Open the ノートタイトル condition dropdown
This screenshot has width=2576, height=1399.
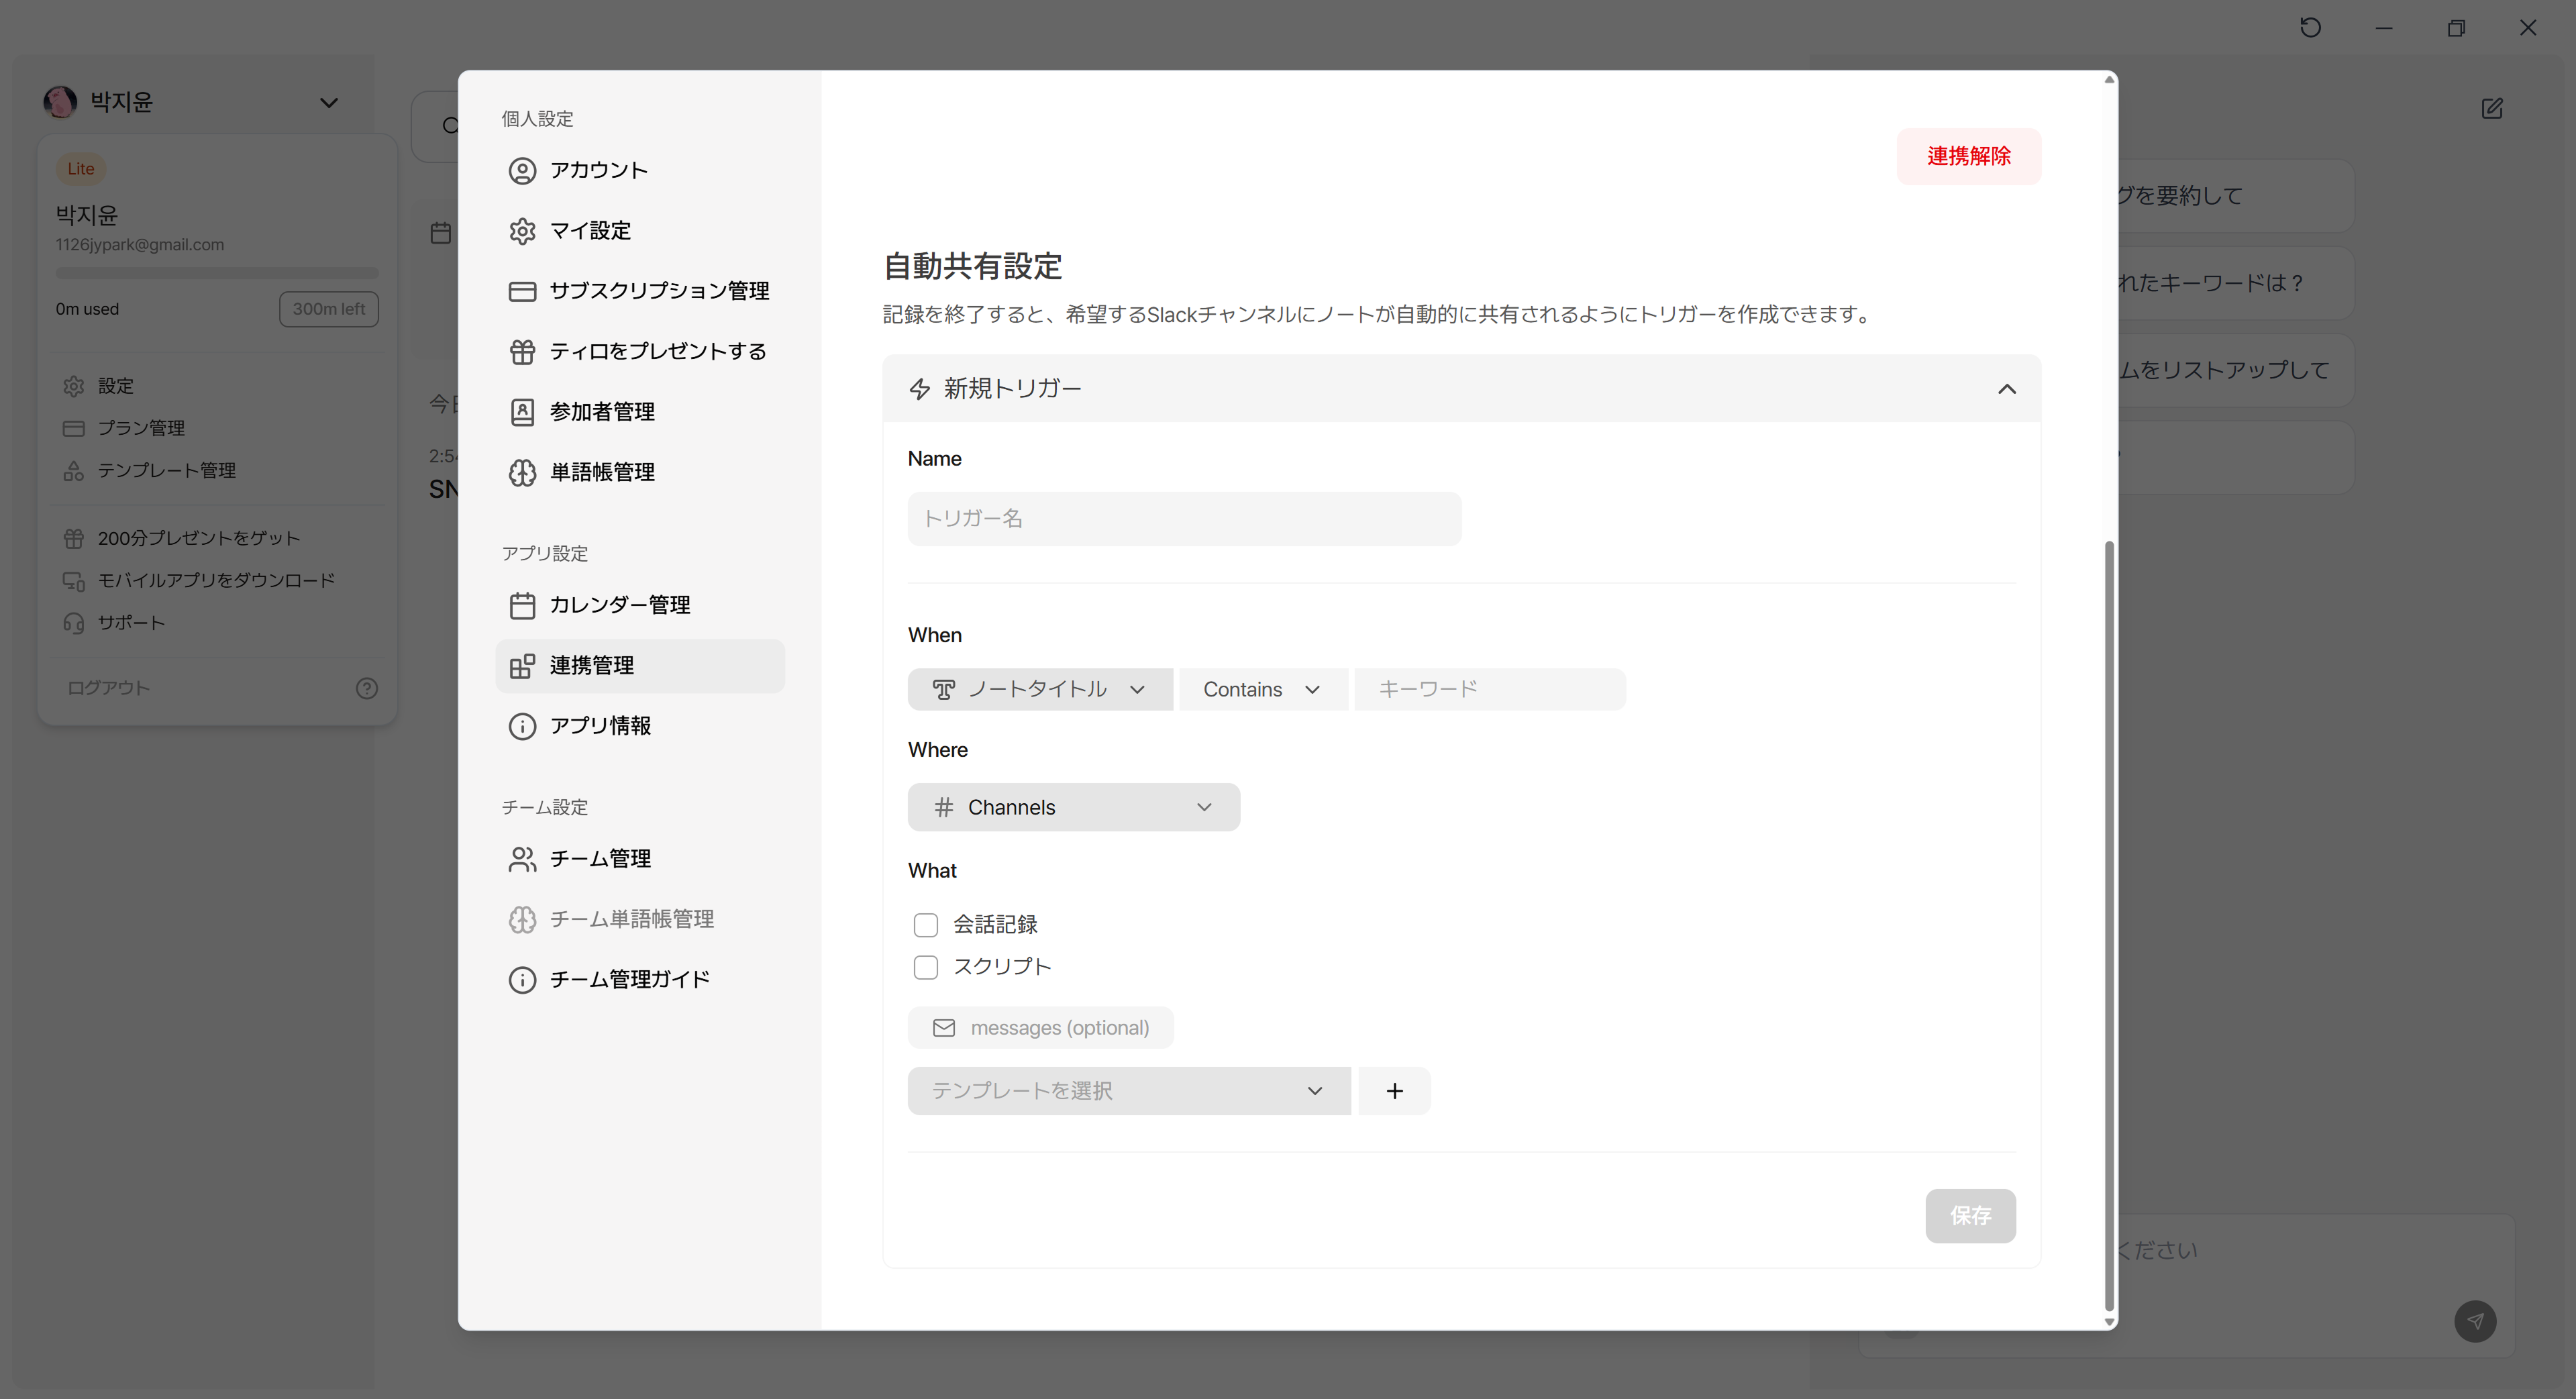pos(1039,690)
